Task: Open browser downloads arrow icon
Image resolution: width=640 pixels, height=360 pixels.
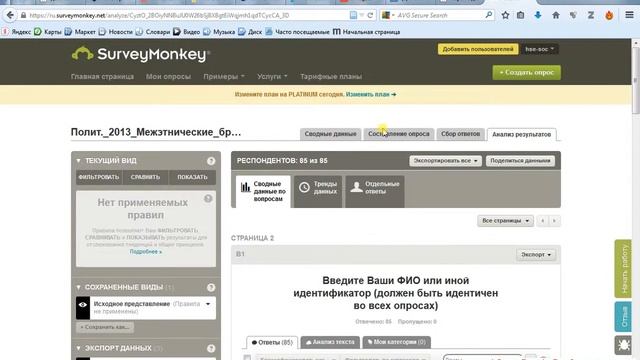Action: 538,16
